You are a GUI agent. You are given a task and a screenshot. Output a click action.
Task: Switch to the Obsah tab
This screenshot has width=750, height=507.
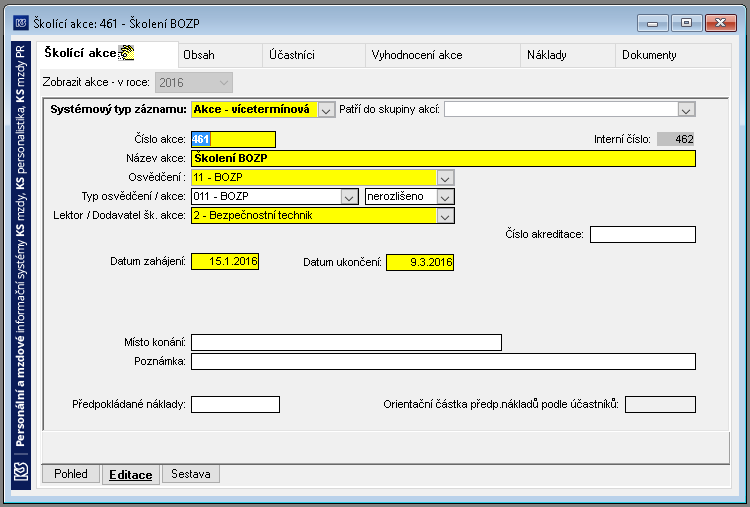220,55
